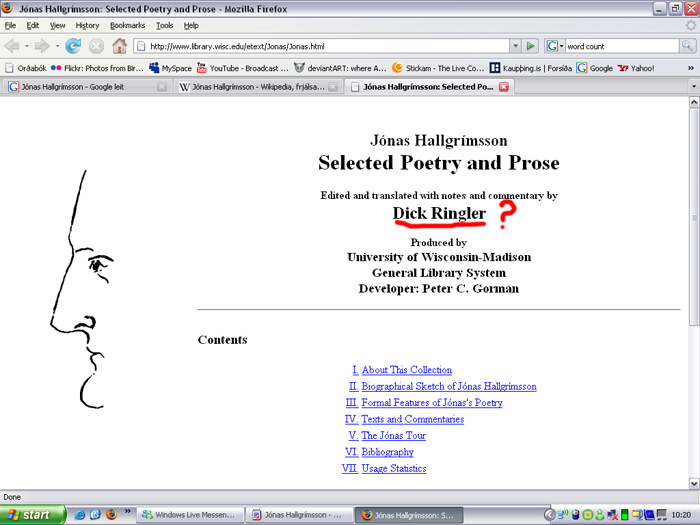Open the Tools menu

(x=164, y=25)
